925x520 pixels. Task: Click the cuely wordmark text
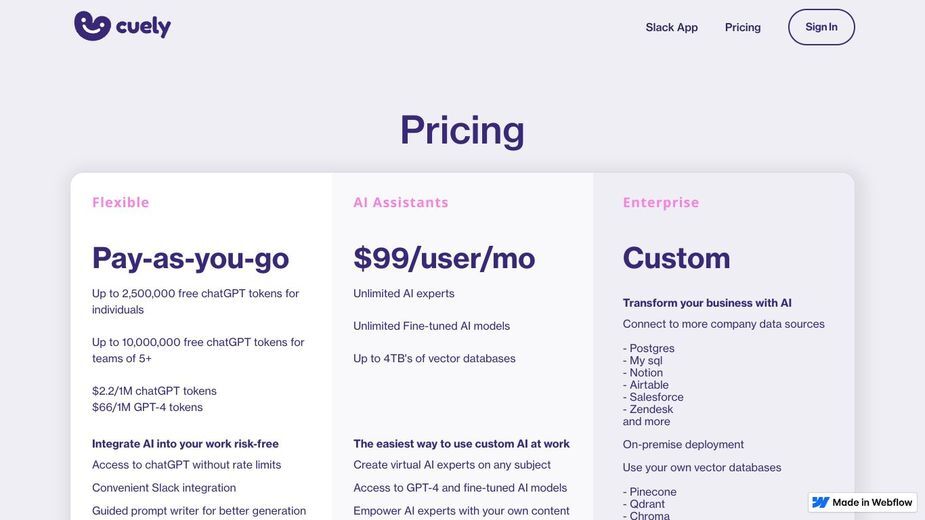click(x=143, y=27)
